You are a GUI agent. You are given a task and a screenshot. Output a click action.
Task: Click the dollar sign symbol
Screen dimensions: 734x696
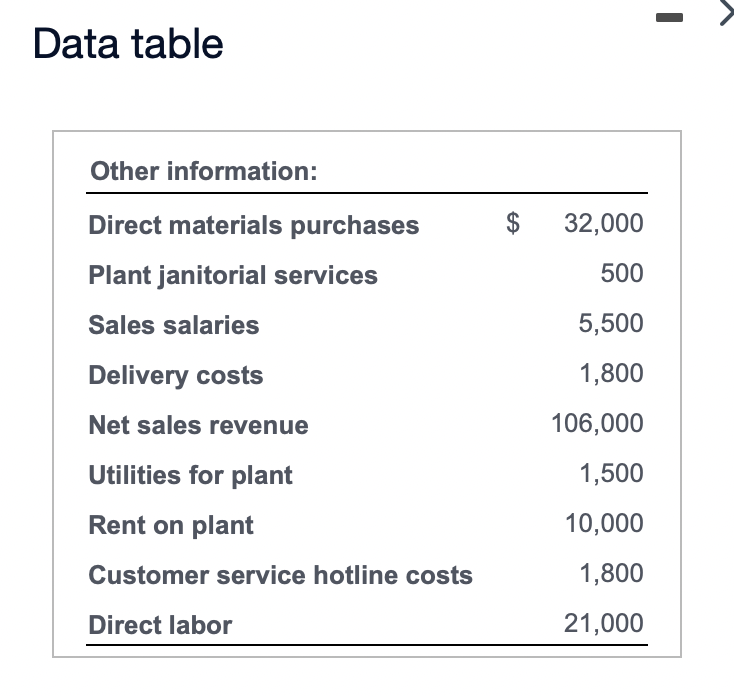514,223
